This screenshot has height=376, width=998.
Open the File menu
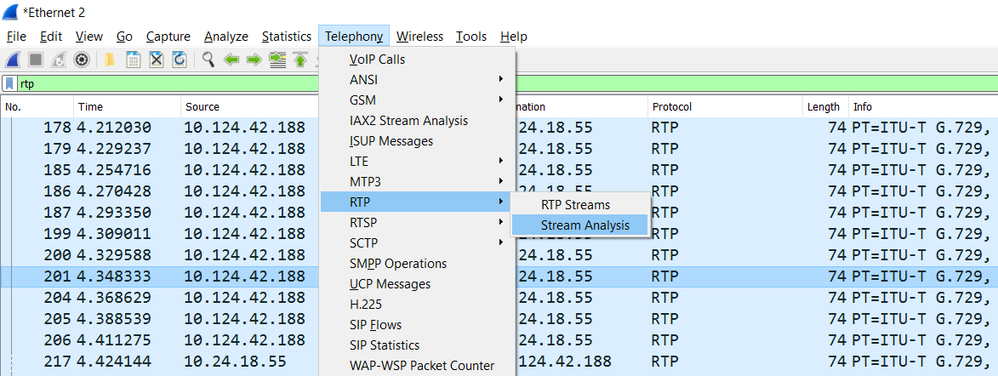(x=16, y=36)
